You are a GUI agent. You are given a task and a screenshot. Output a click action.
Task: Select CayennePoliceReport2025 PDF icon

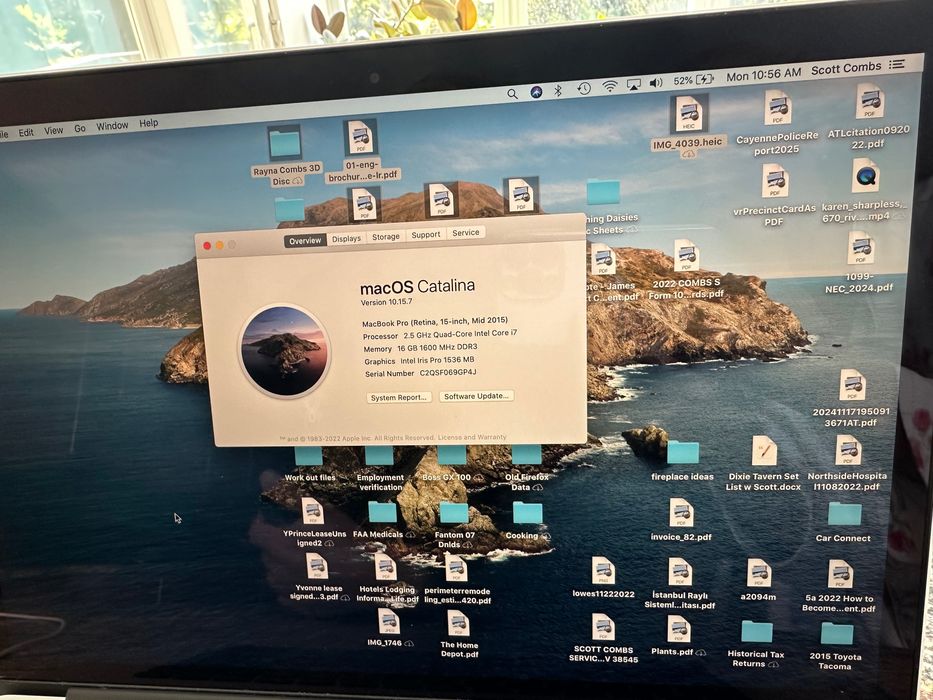(x=777, y=108)
